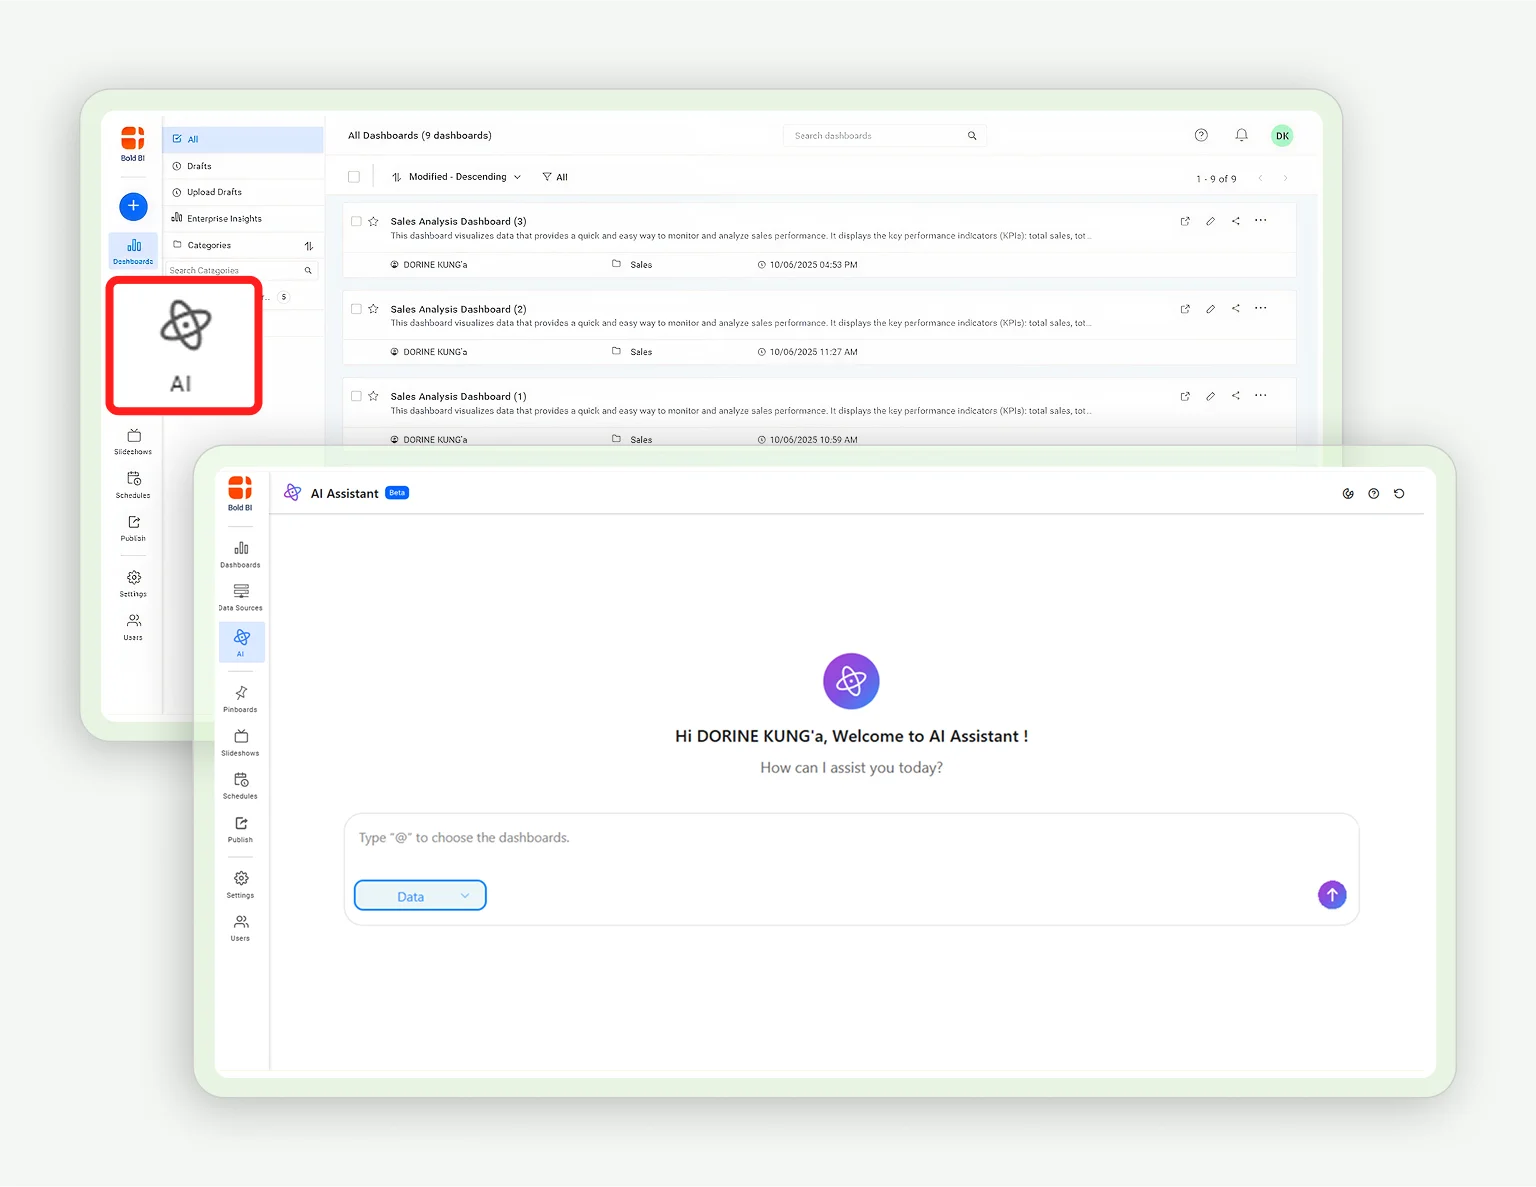1536x1187 pixels.
Task: Check the Sales Analysis Dashboard (3) checkbox
Action: pyautogui.click(x=356, y=221)
